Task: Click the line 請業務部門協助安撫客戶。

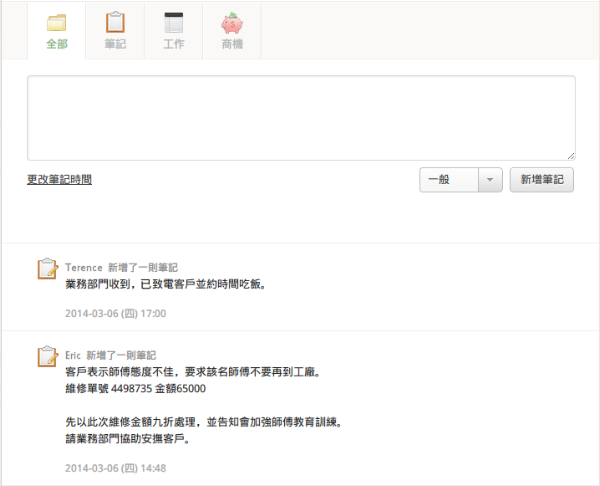Action: tap(128, 439)
